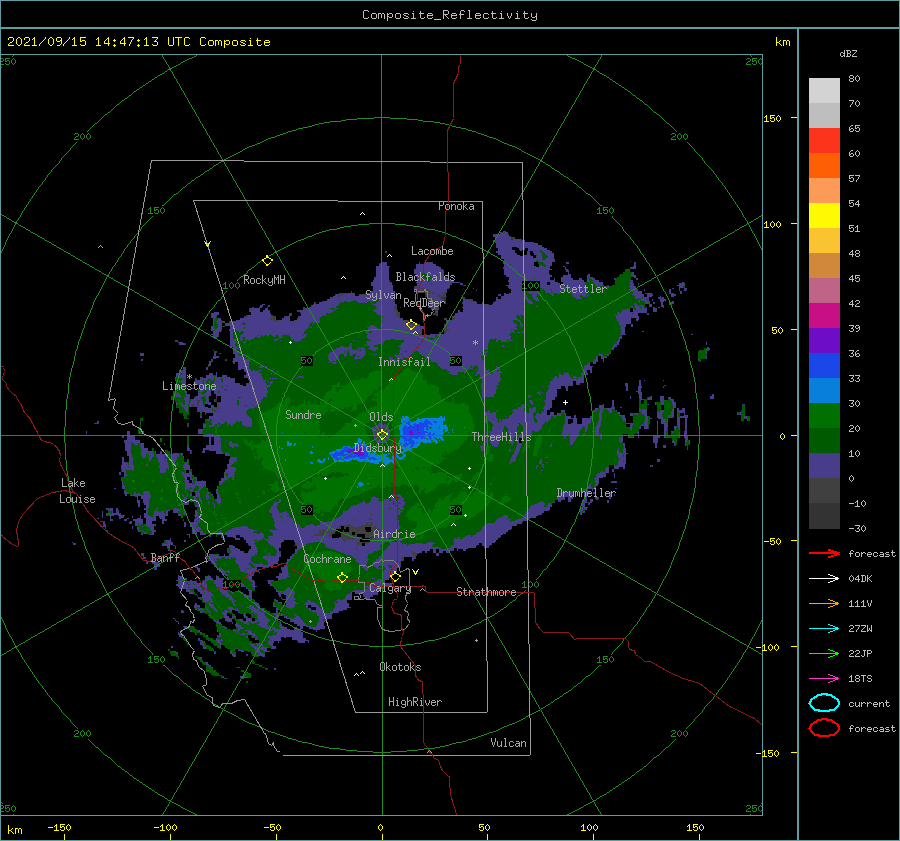The image size is (900, 841).
Task: Pick the magenta 42-39 dBZ color swatch
Action: 824,316
